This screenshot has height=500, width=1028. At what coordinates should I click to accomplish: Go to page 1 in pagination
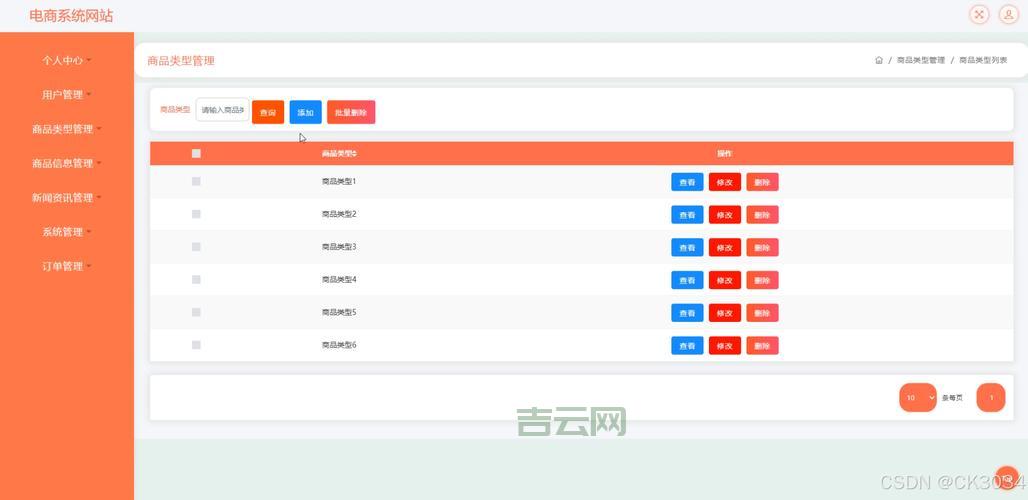[x=990, y=398]
